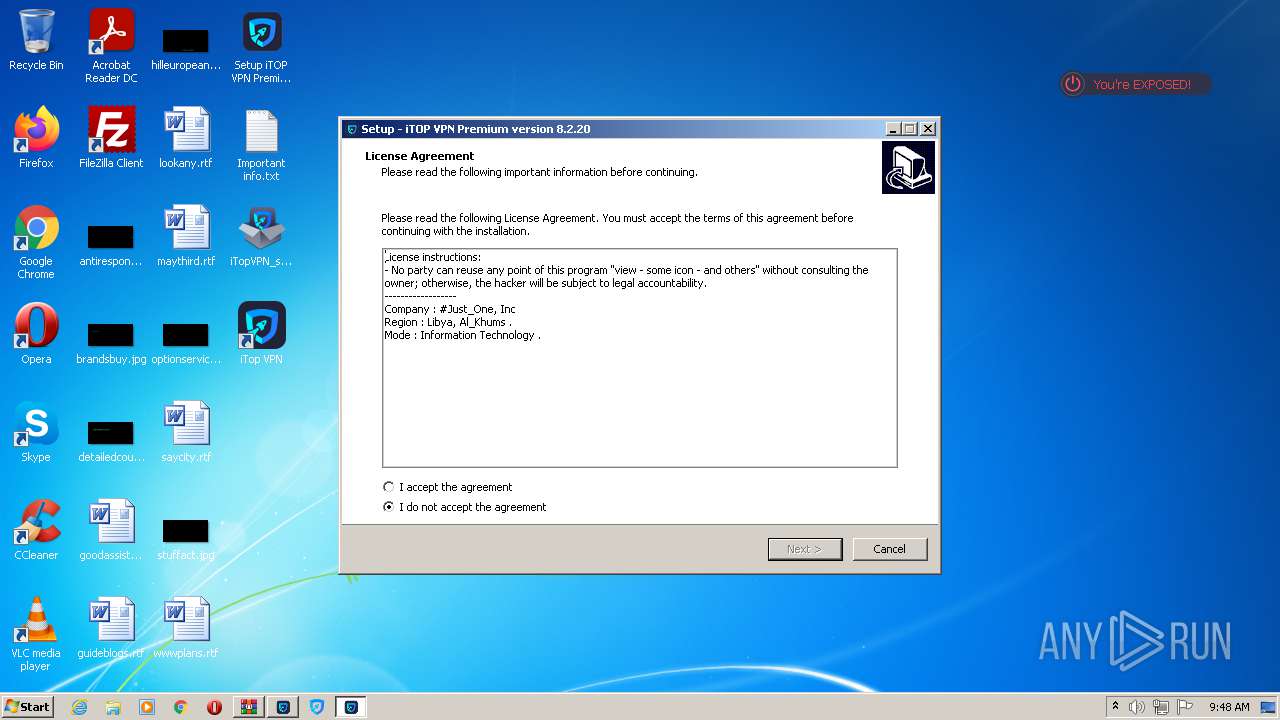Click the active iTOP VPN Setup taskbar button
Image resolution: width=1280 pixels, height=720 pixels.
pyautogui.click(x=351, y=707)
